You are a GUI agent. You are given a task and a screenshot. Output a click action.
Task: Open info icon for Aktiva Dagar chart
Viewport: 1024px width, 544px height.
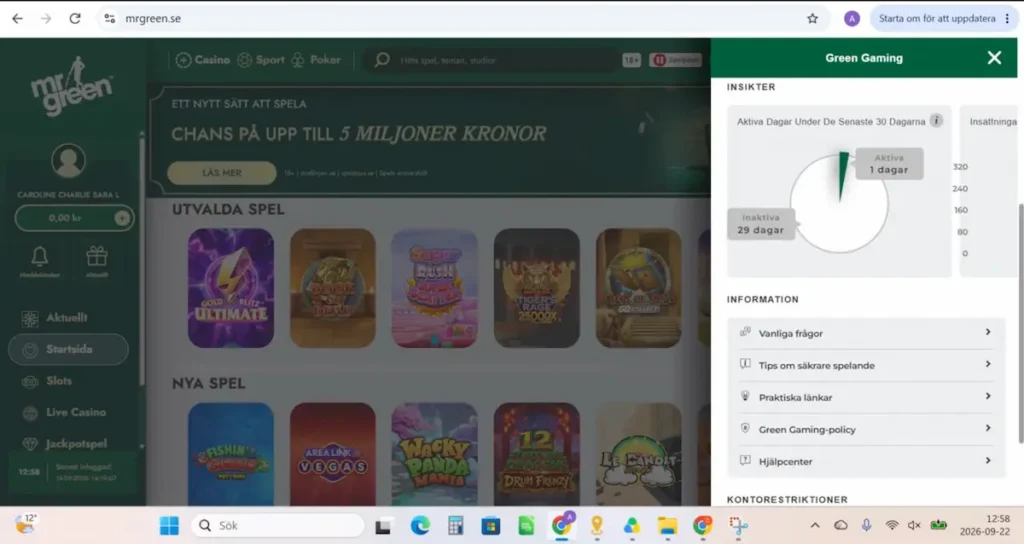click(x=936, y=121)
